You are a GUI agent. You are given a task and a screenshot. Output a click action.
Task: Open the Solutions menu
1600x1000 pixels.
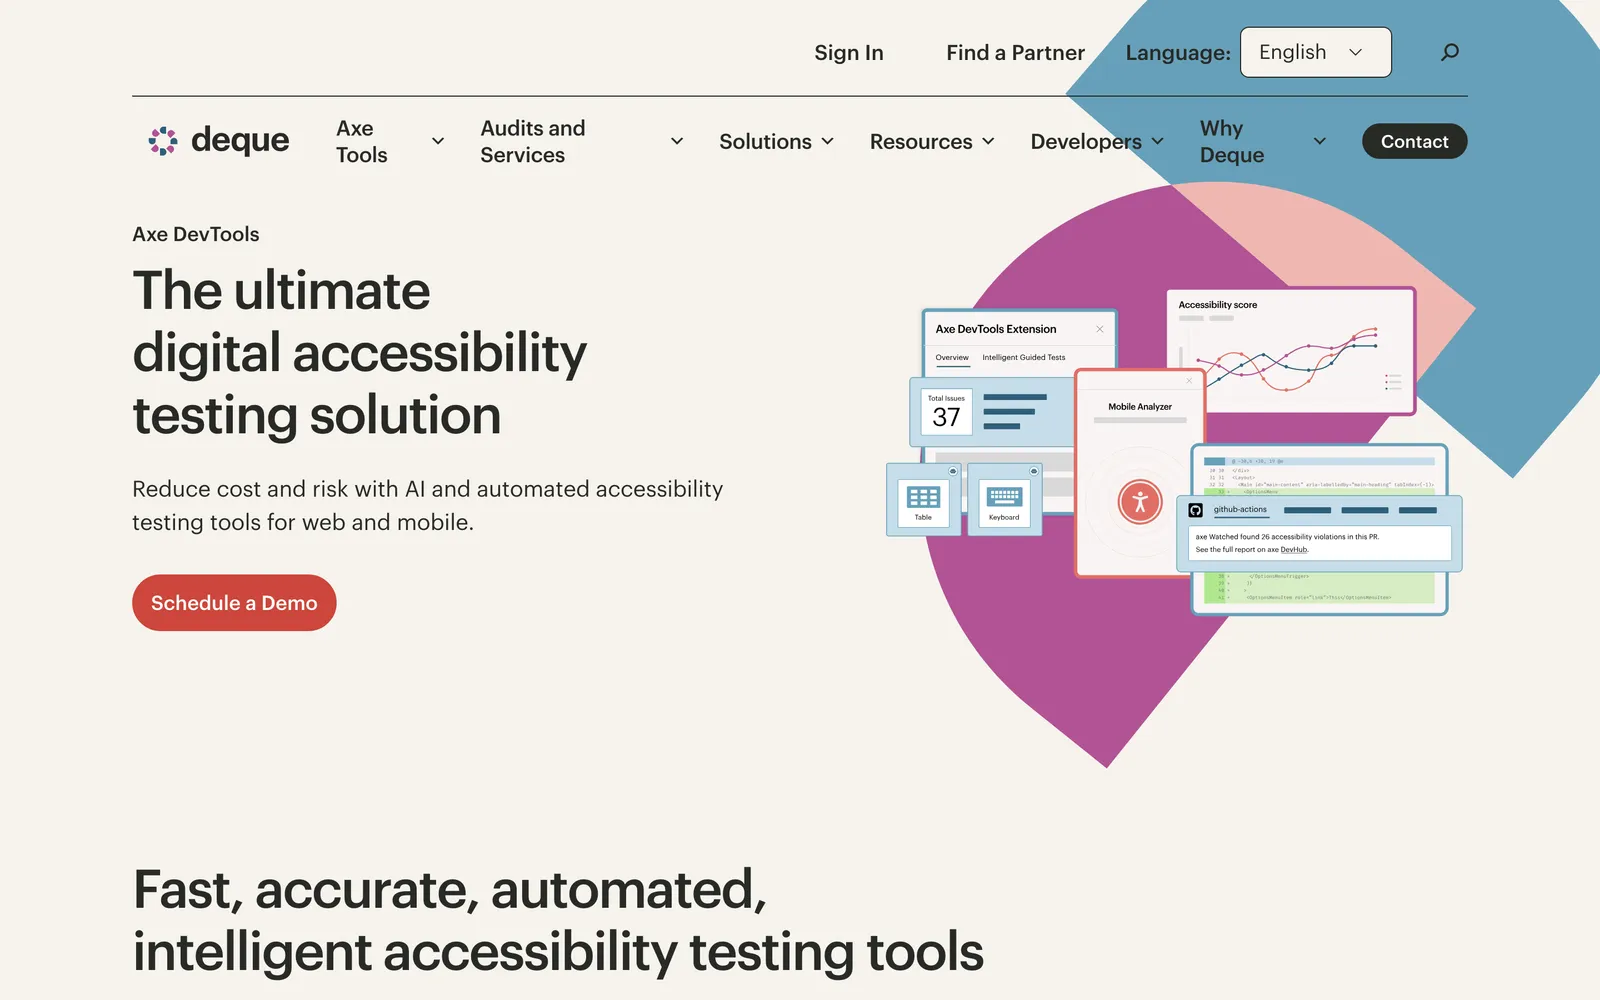pyautogui.click(x=765, y=141)
